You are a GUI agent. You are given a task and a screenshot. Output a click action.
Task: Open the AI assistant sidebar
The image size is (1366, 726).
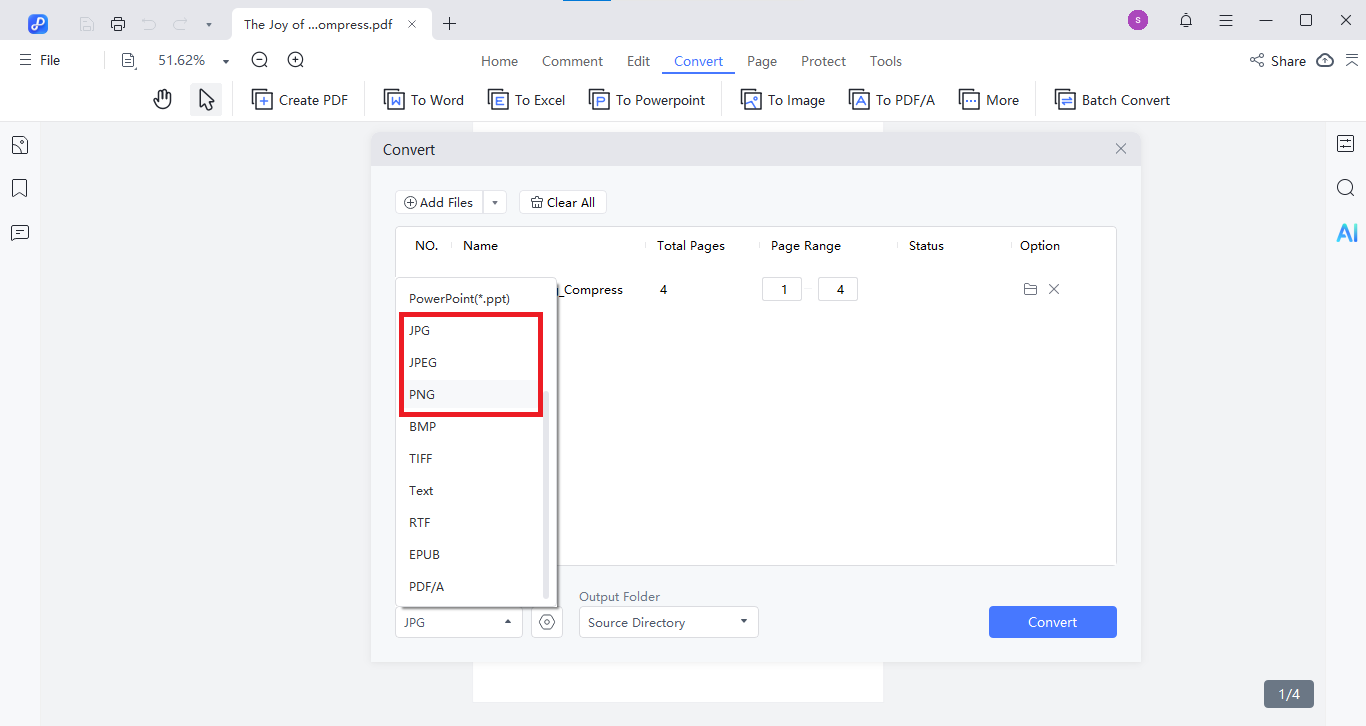click(1347, 232)
